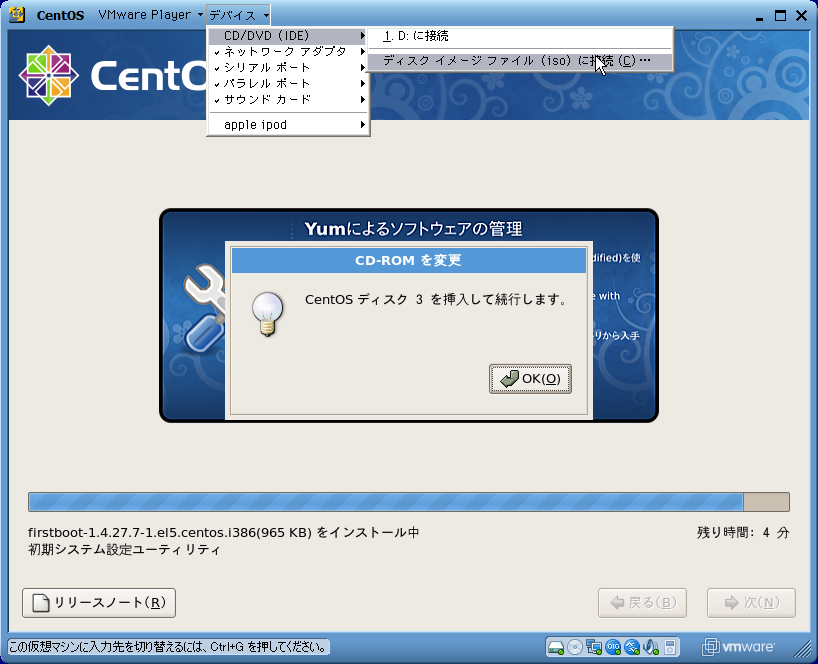The height and width of the screenshot is (664, 818).
Task: Click the 次(N) next button
Action: pos(751,603)
